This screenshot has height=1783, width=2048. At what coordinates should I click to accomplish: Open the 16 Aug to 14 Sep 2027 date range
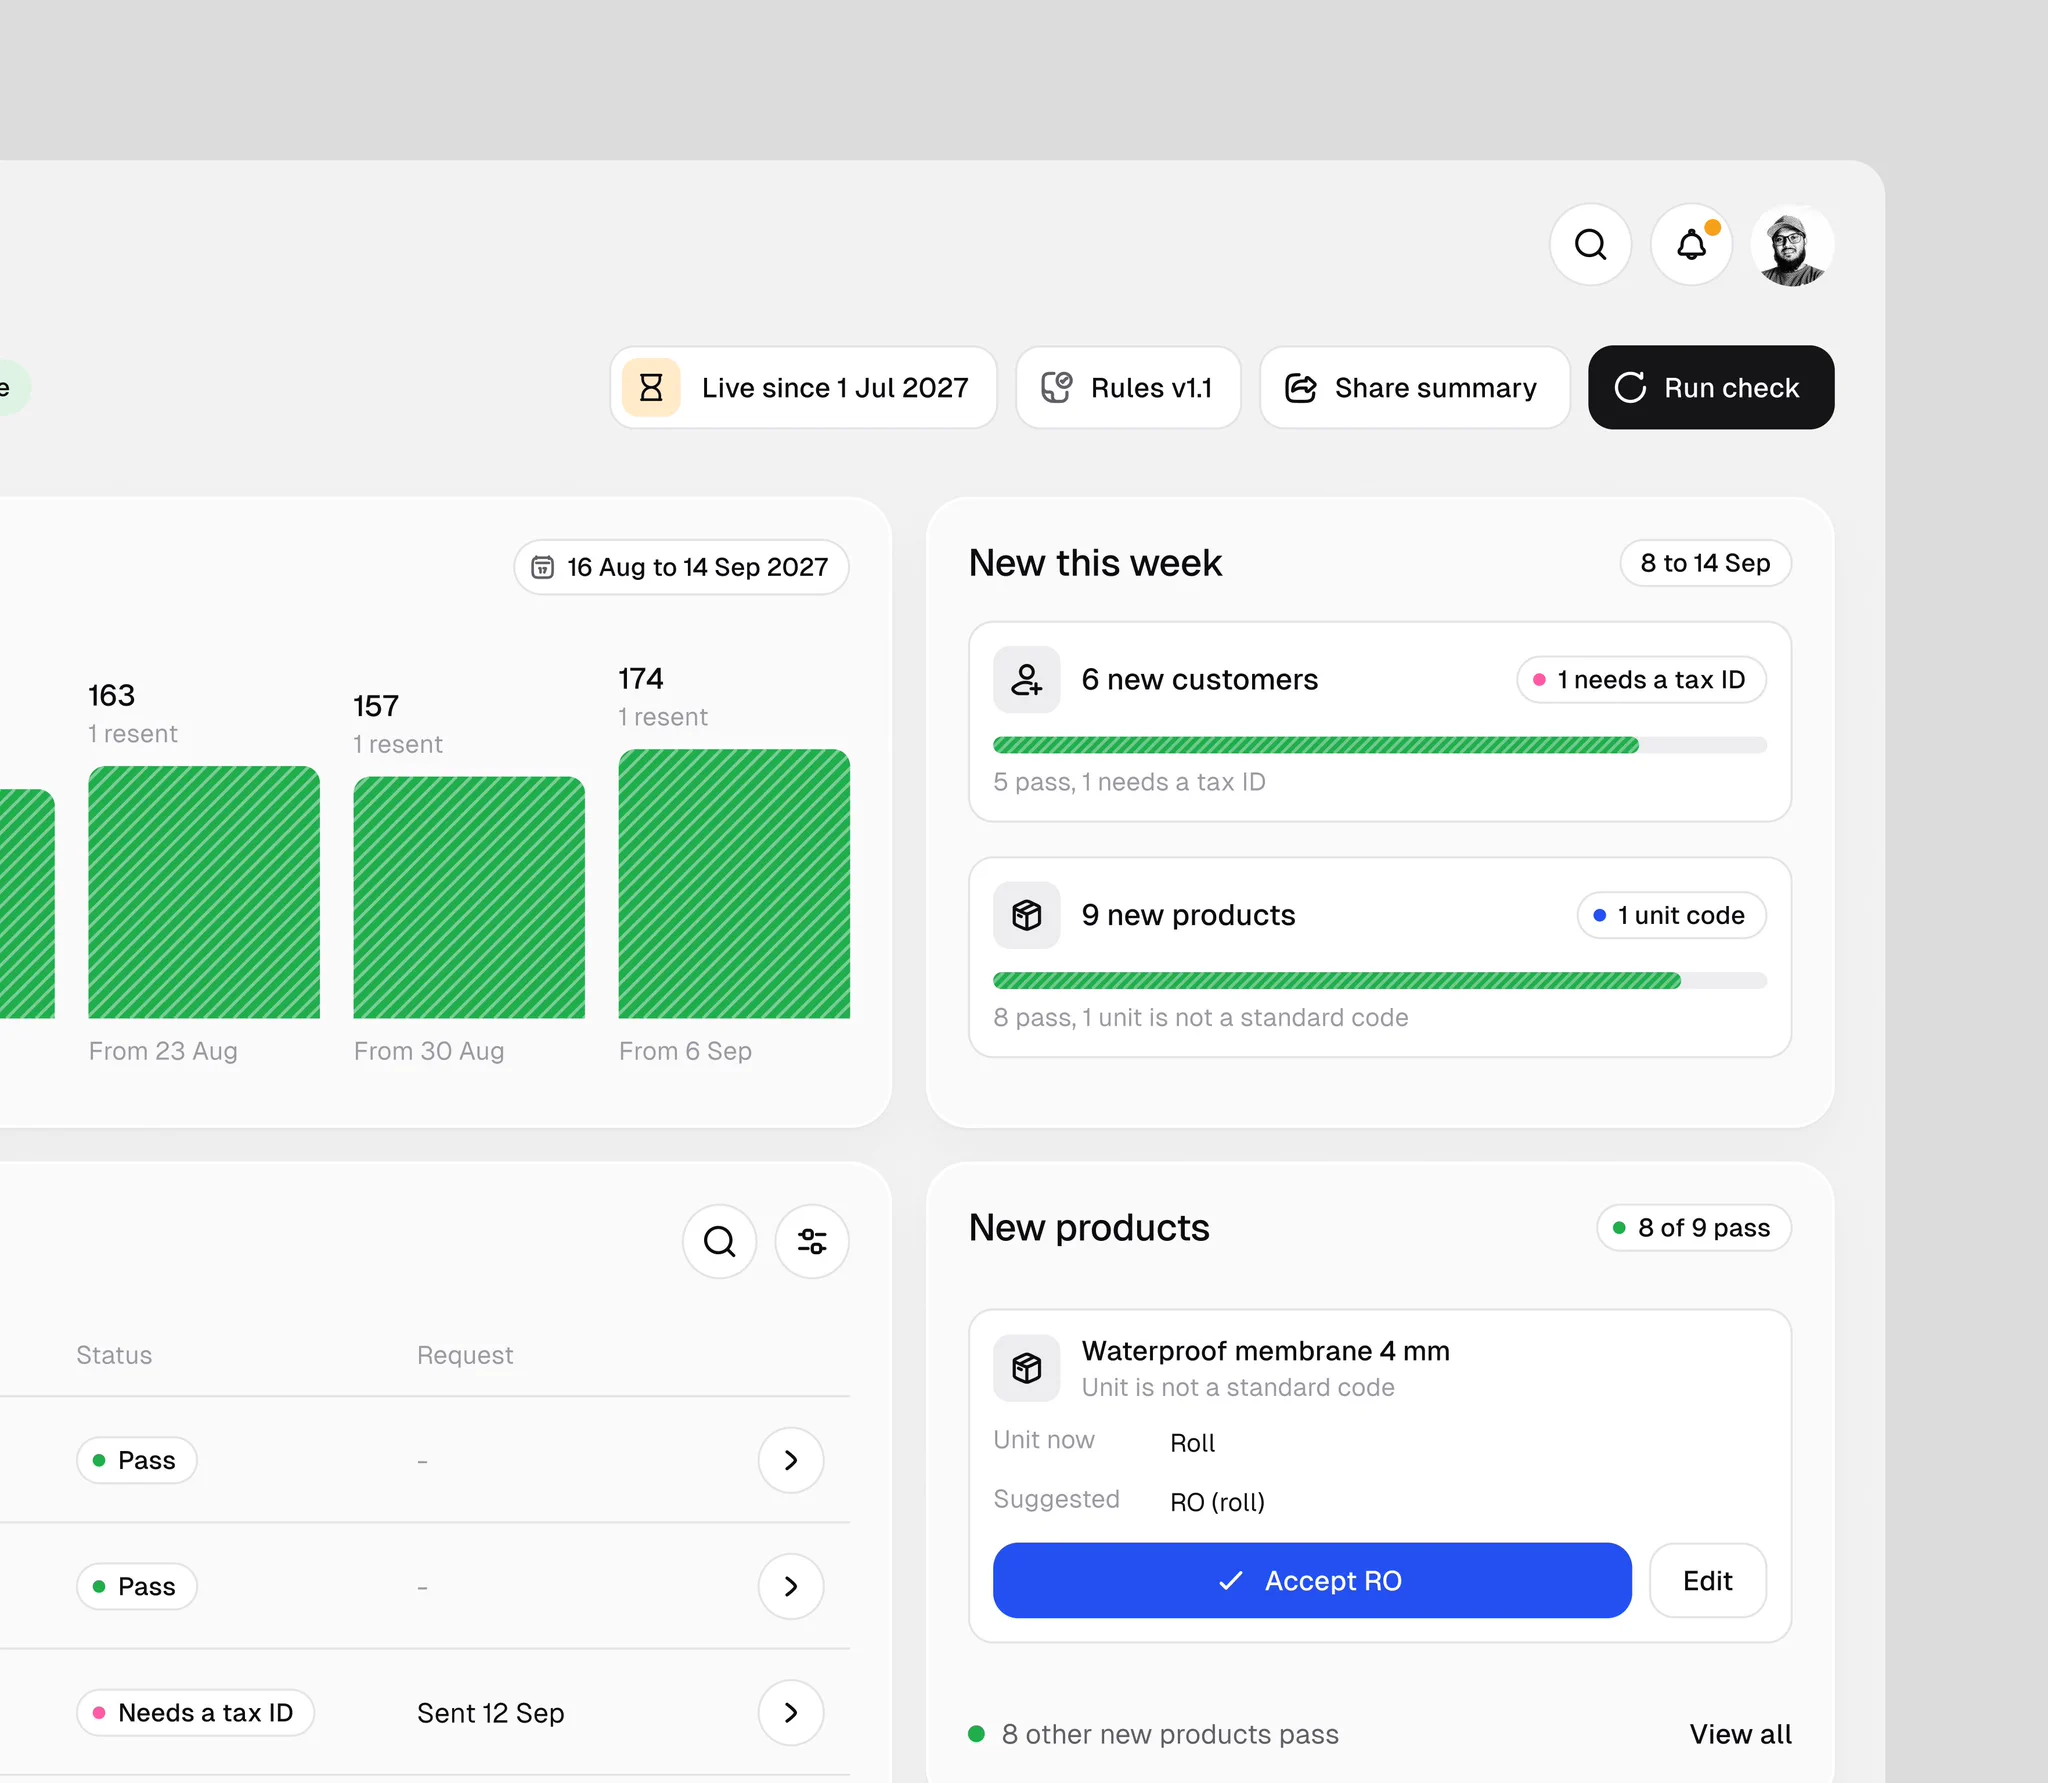click(x=682, y=567)
